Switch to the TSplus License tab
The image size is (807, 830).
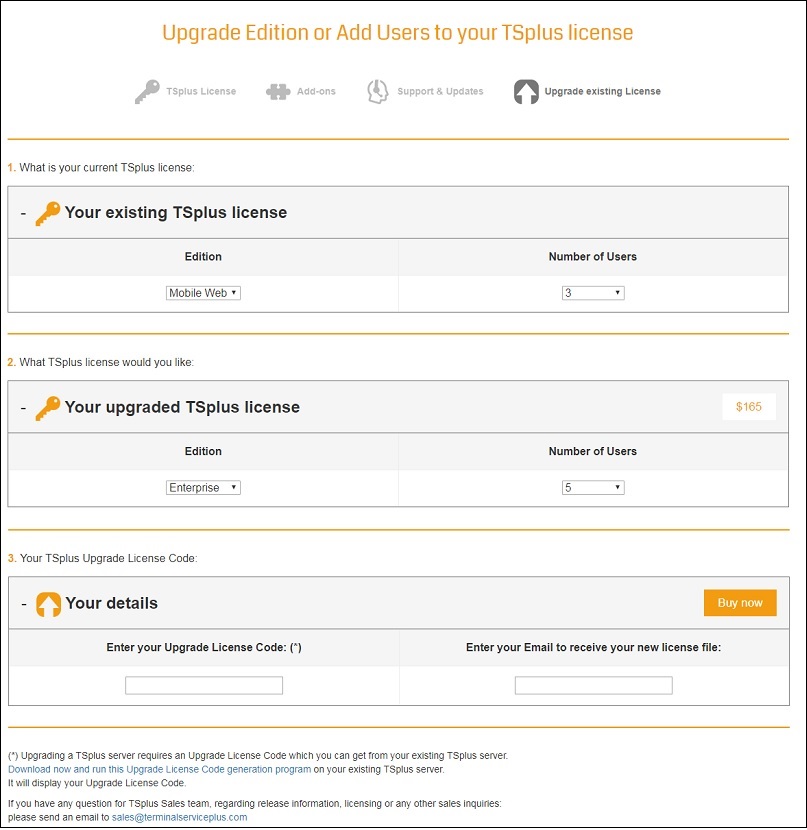pos(203,92)
